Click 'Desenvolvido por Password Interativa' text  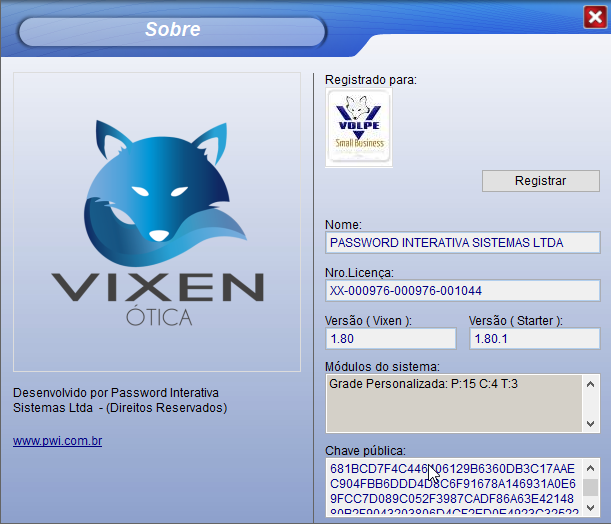116,392
